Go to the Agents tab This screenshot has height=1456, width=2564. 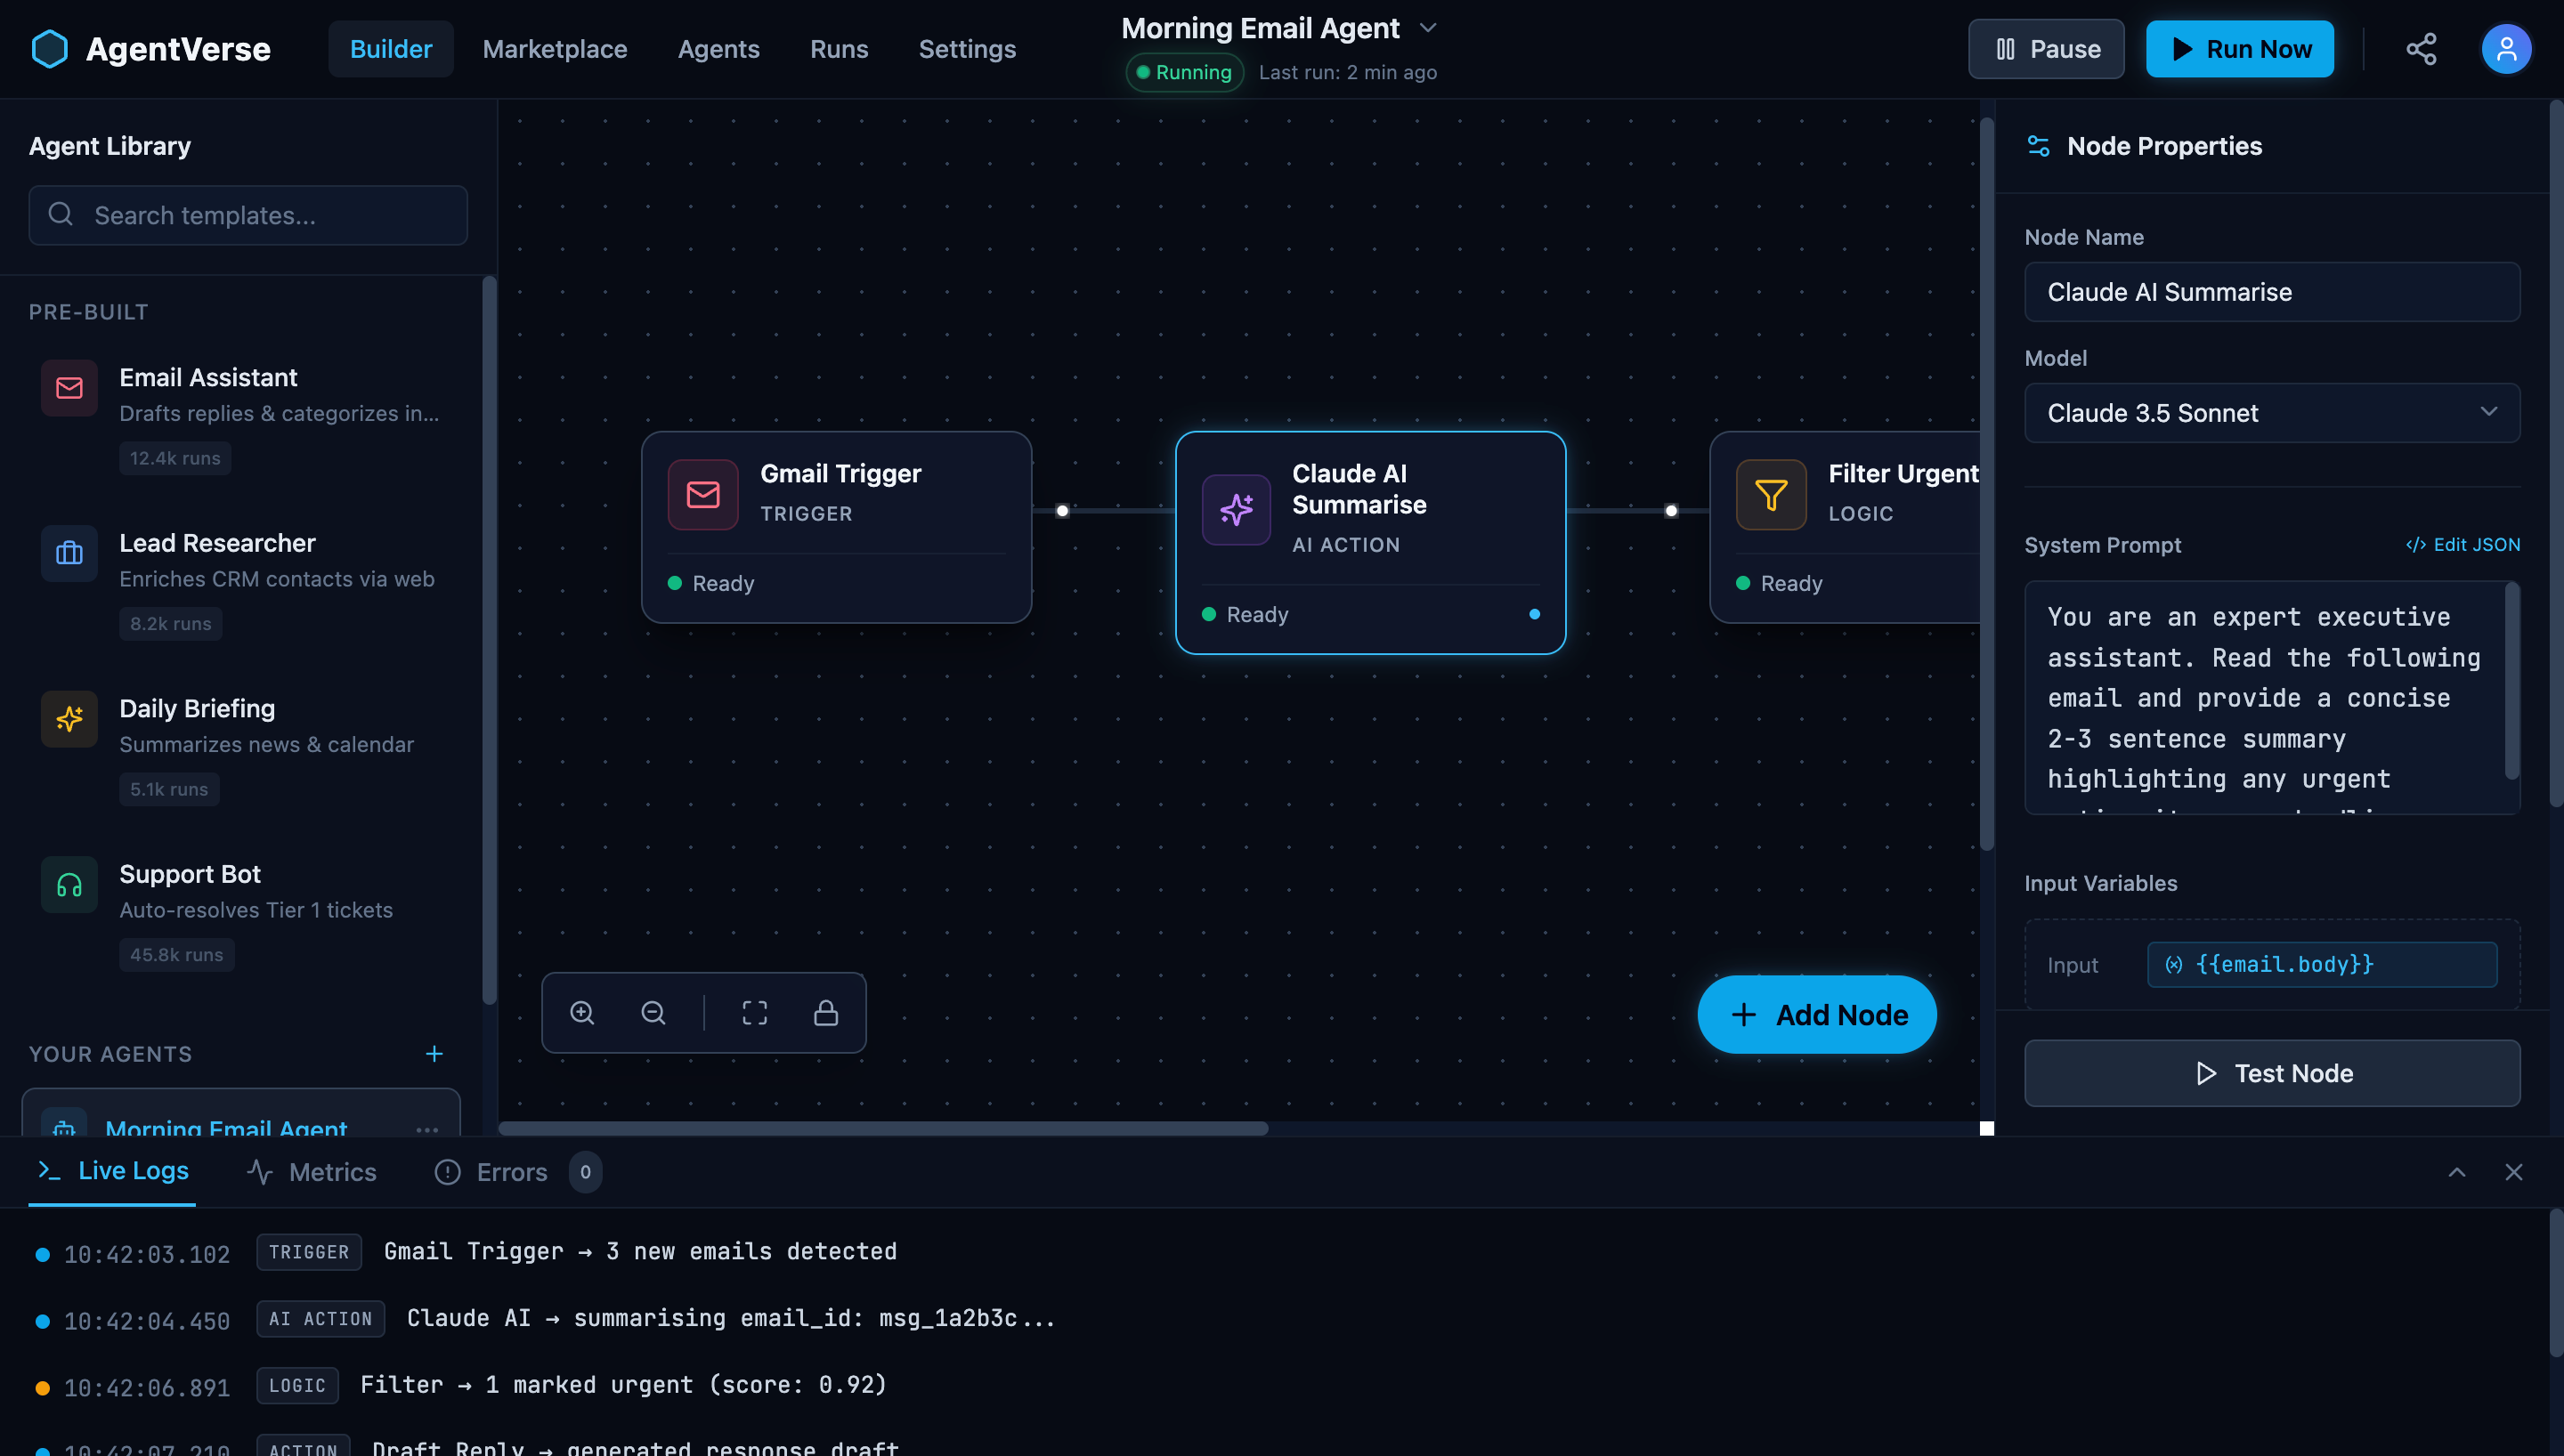719,49
